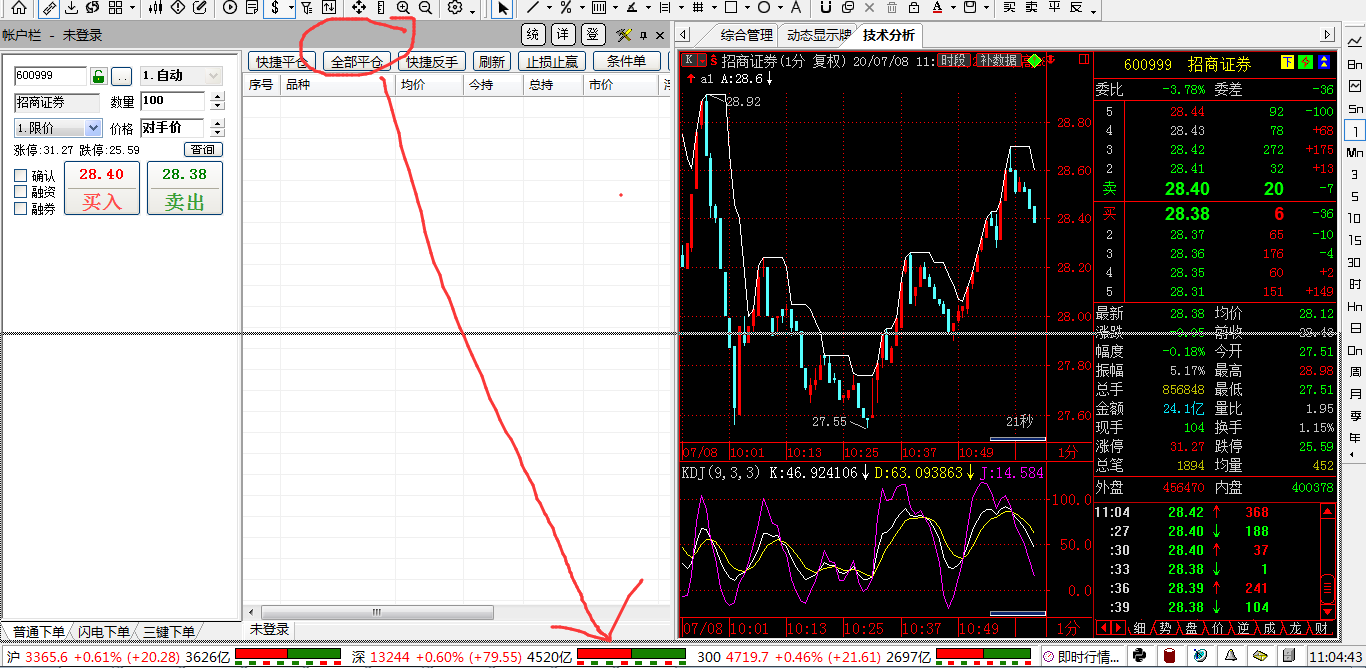Expand the ellipse tool dropdown arrow
The width and height of the screenshot is (1366, 668).
tap(779, 8)
